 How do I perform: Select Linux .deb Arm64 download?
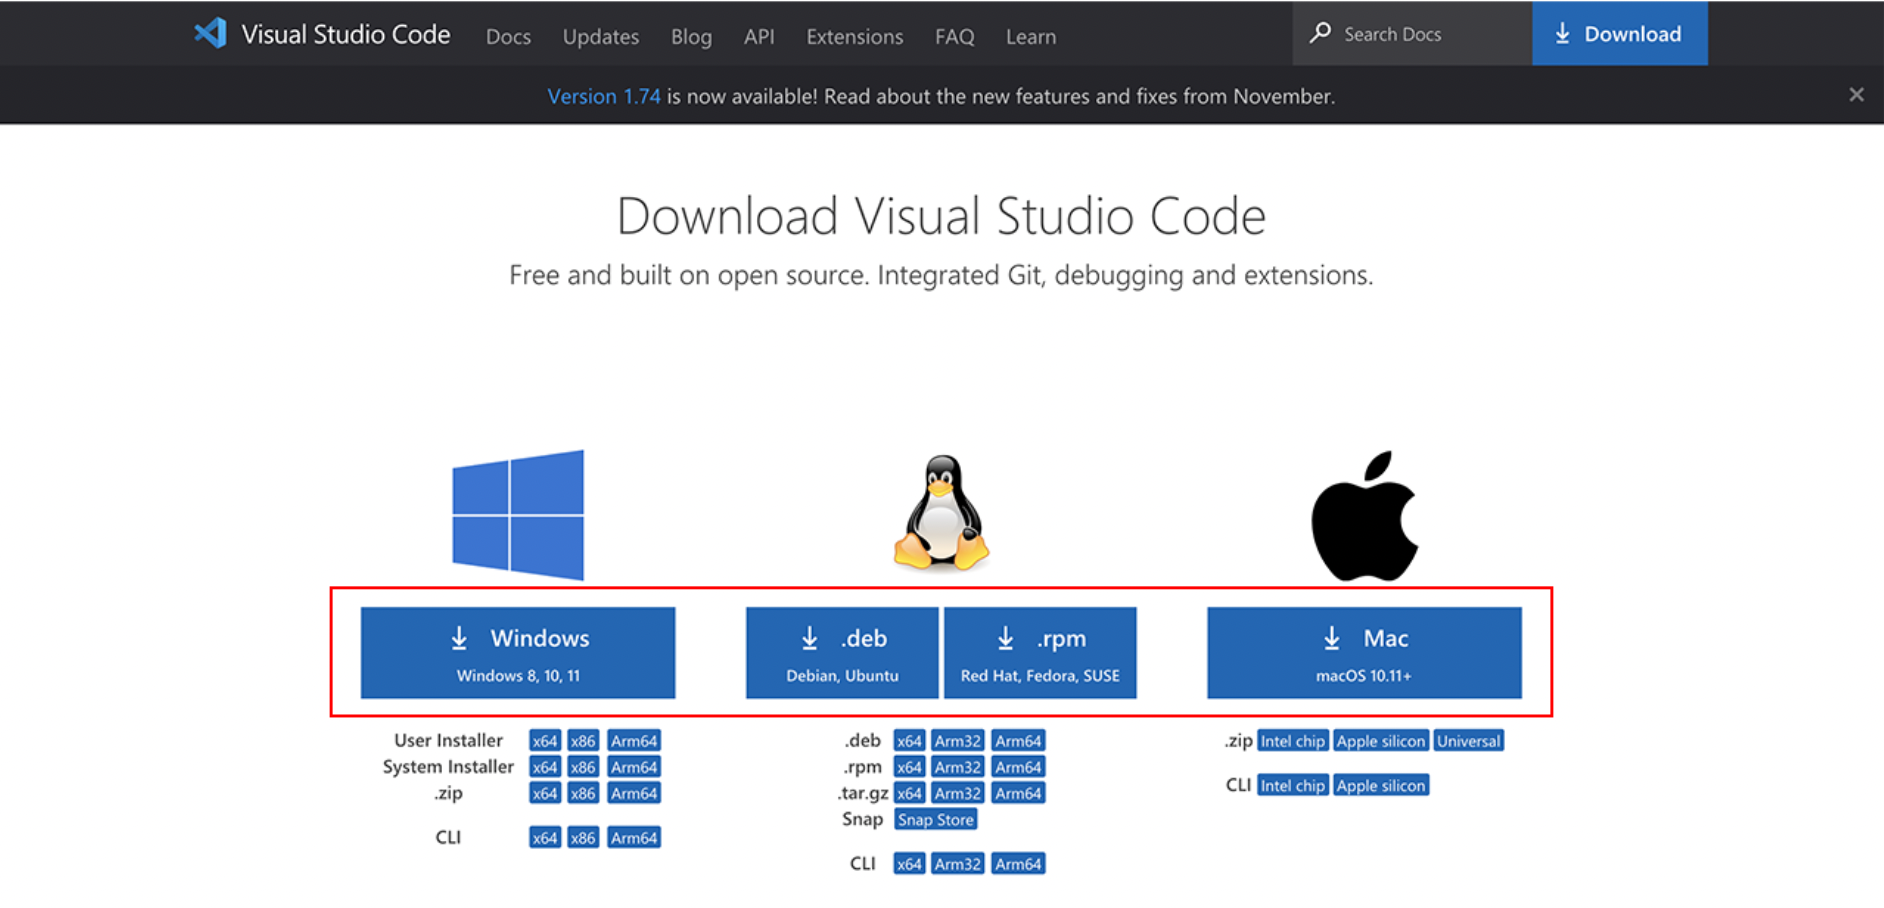(1018, 741)
